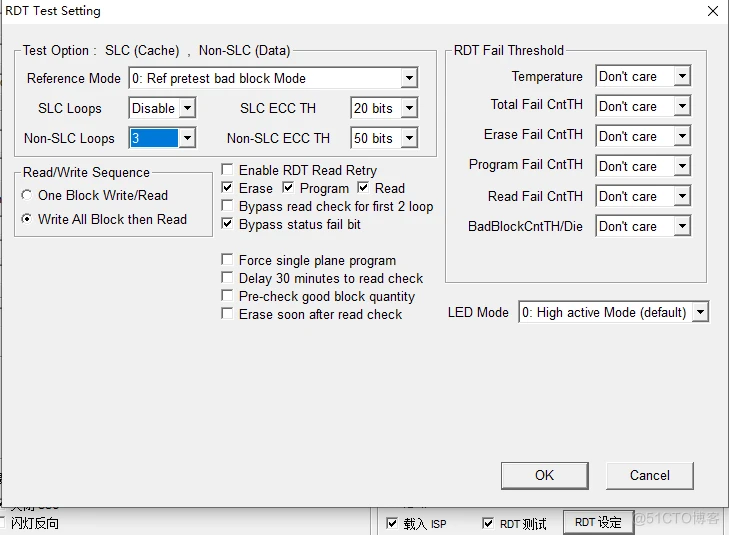Select Write All Block then Read option
Image resolution: width=729 pixels, height=535 pixels.
click(x=27, y=219)
